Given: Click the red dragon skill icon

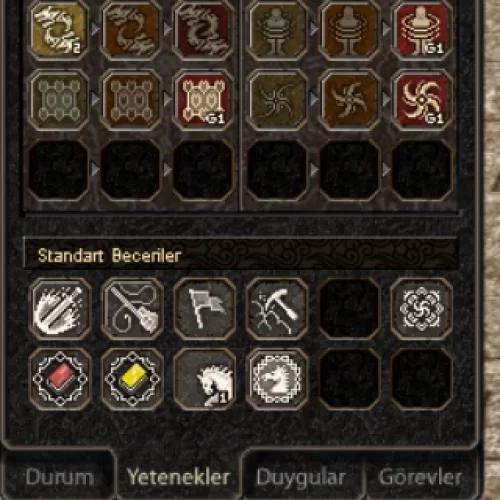Looking at the screenshot, I should point(203,30).
